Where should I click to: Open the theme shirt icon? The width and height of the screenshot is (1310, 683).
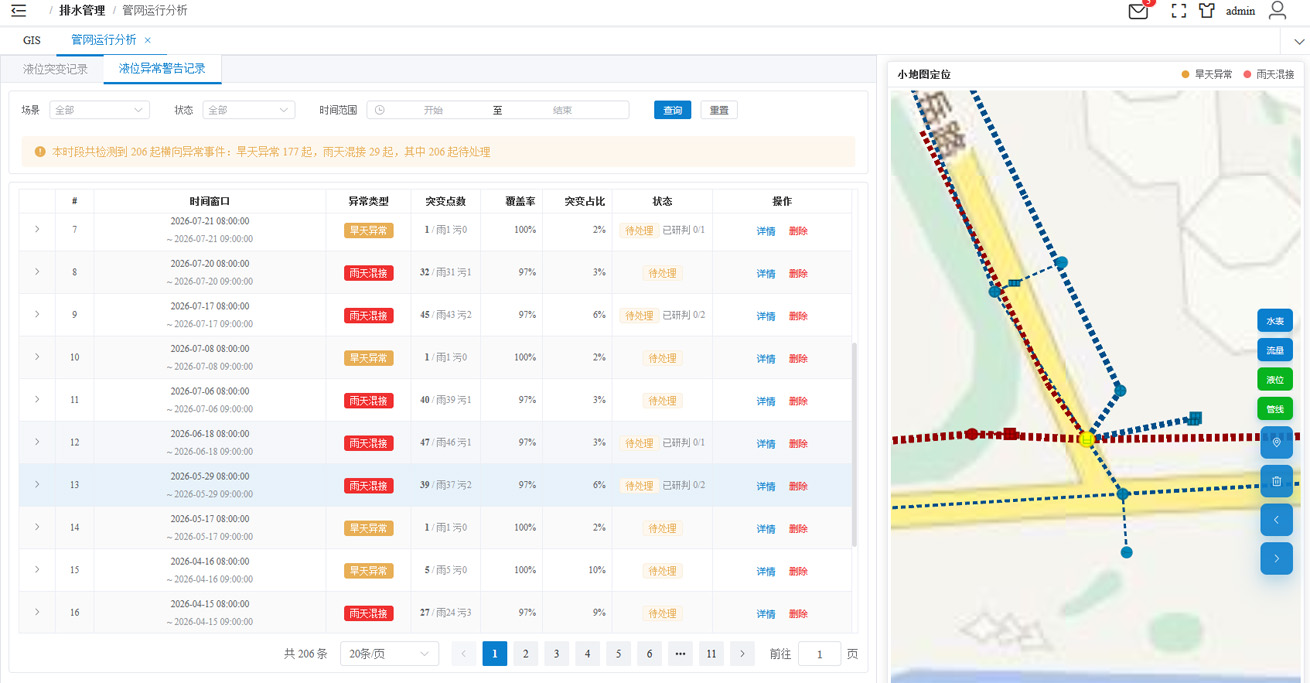click(x=1207, y=11)
